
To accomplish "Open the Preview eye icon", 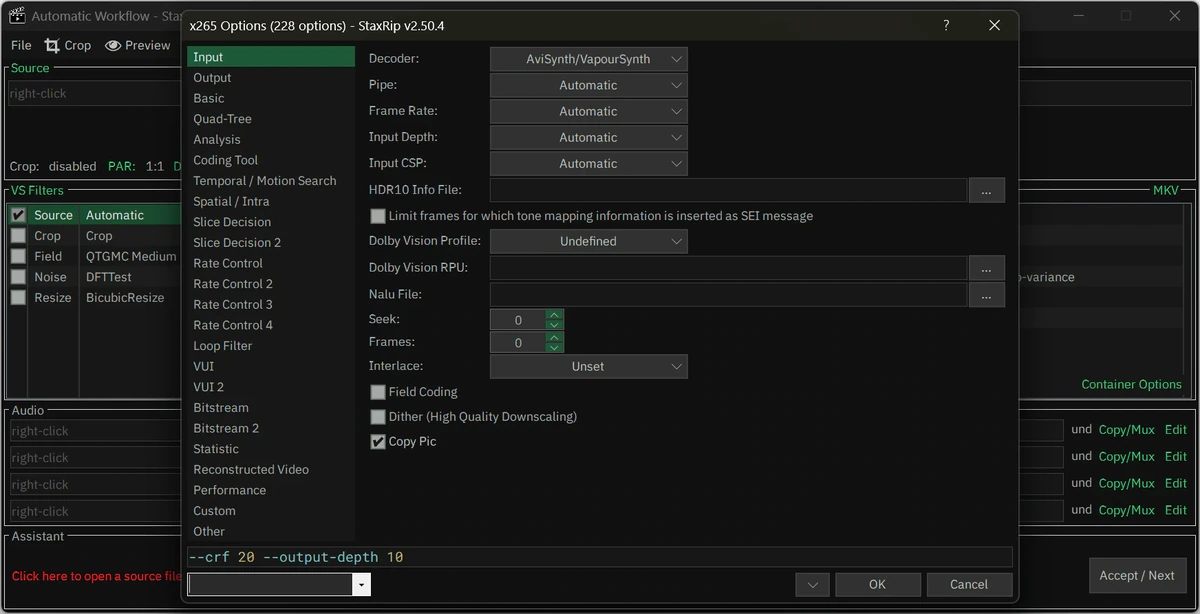I will (x=113, y=45).
